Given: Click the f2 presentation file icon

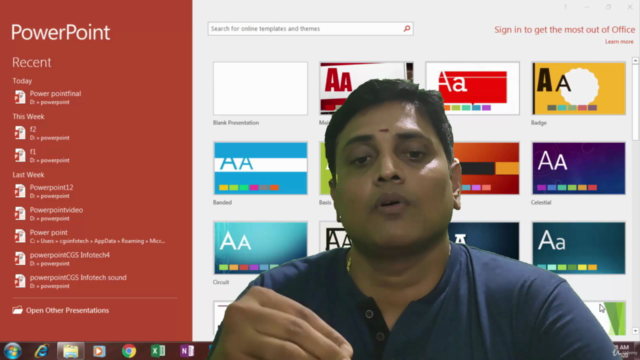Looking at the screenshot, I should coord(20,133).
